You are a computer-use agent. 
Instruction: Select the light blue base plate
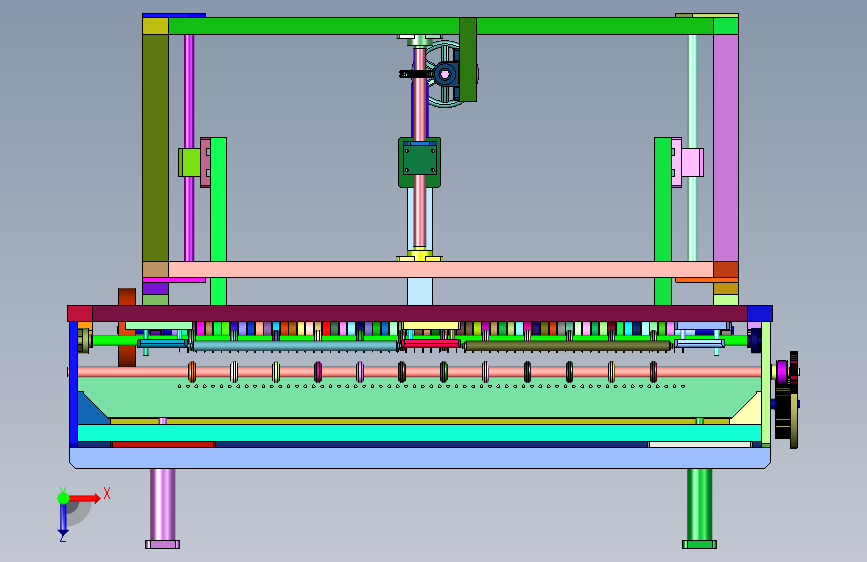coord(420,457)
